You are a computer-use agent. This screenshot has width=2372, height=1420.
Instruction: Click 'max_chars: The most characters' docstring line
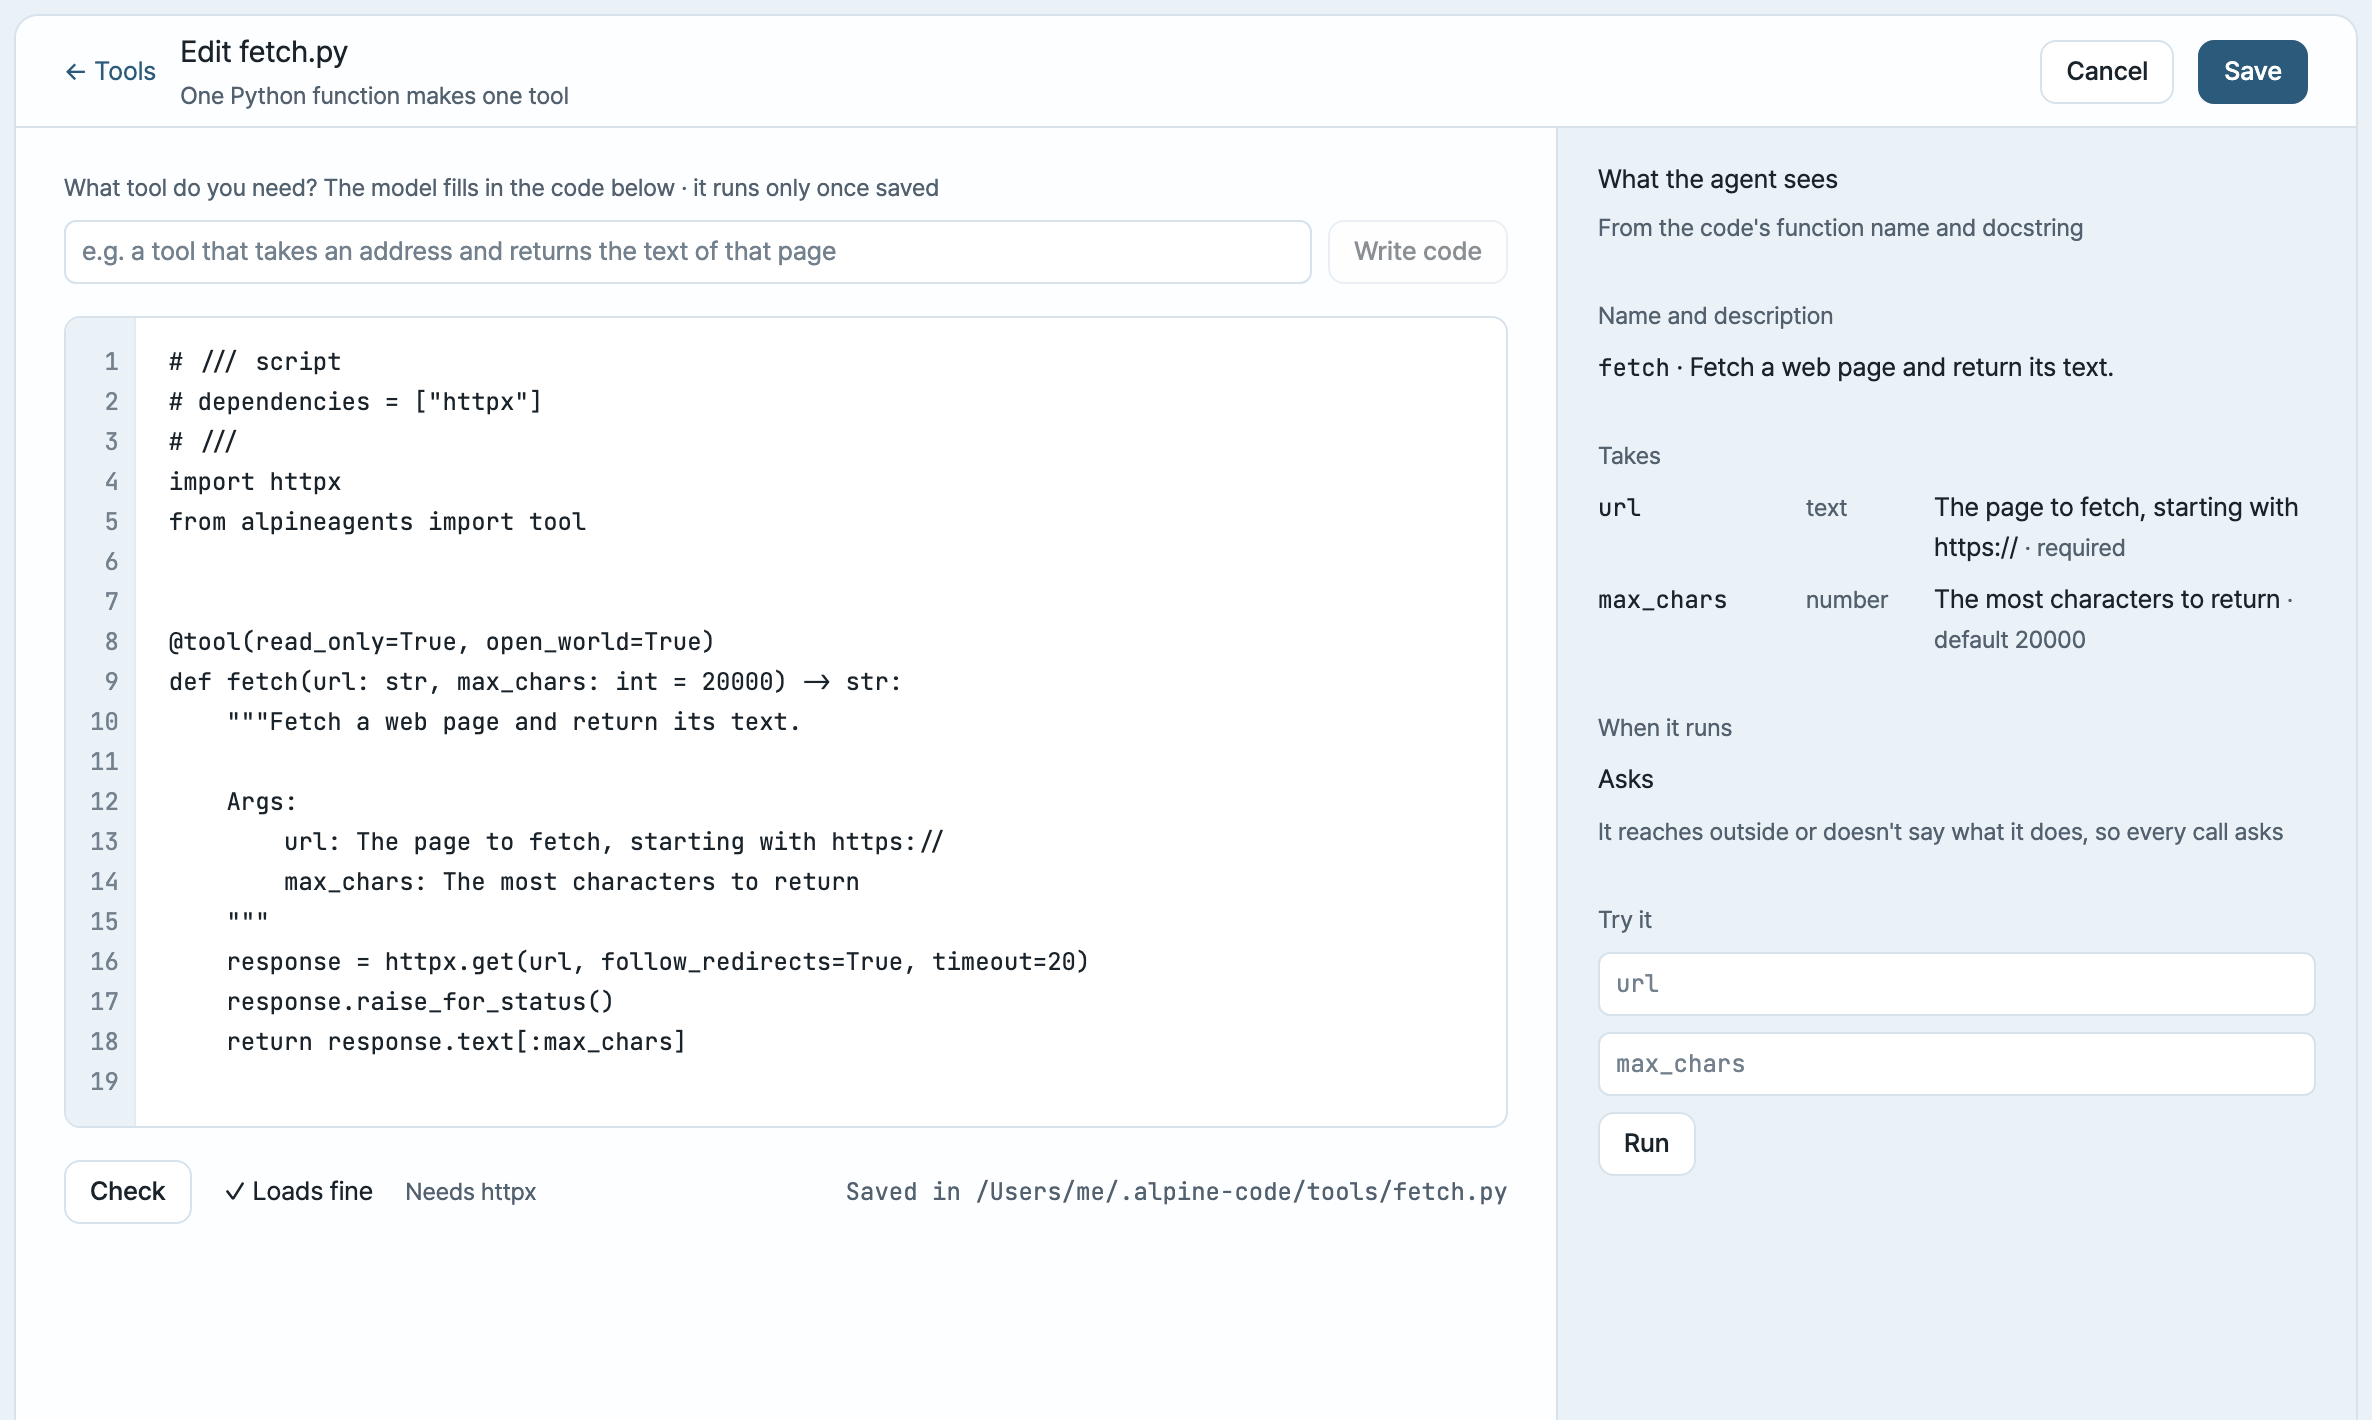click(x=571, y=882)
